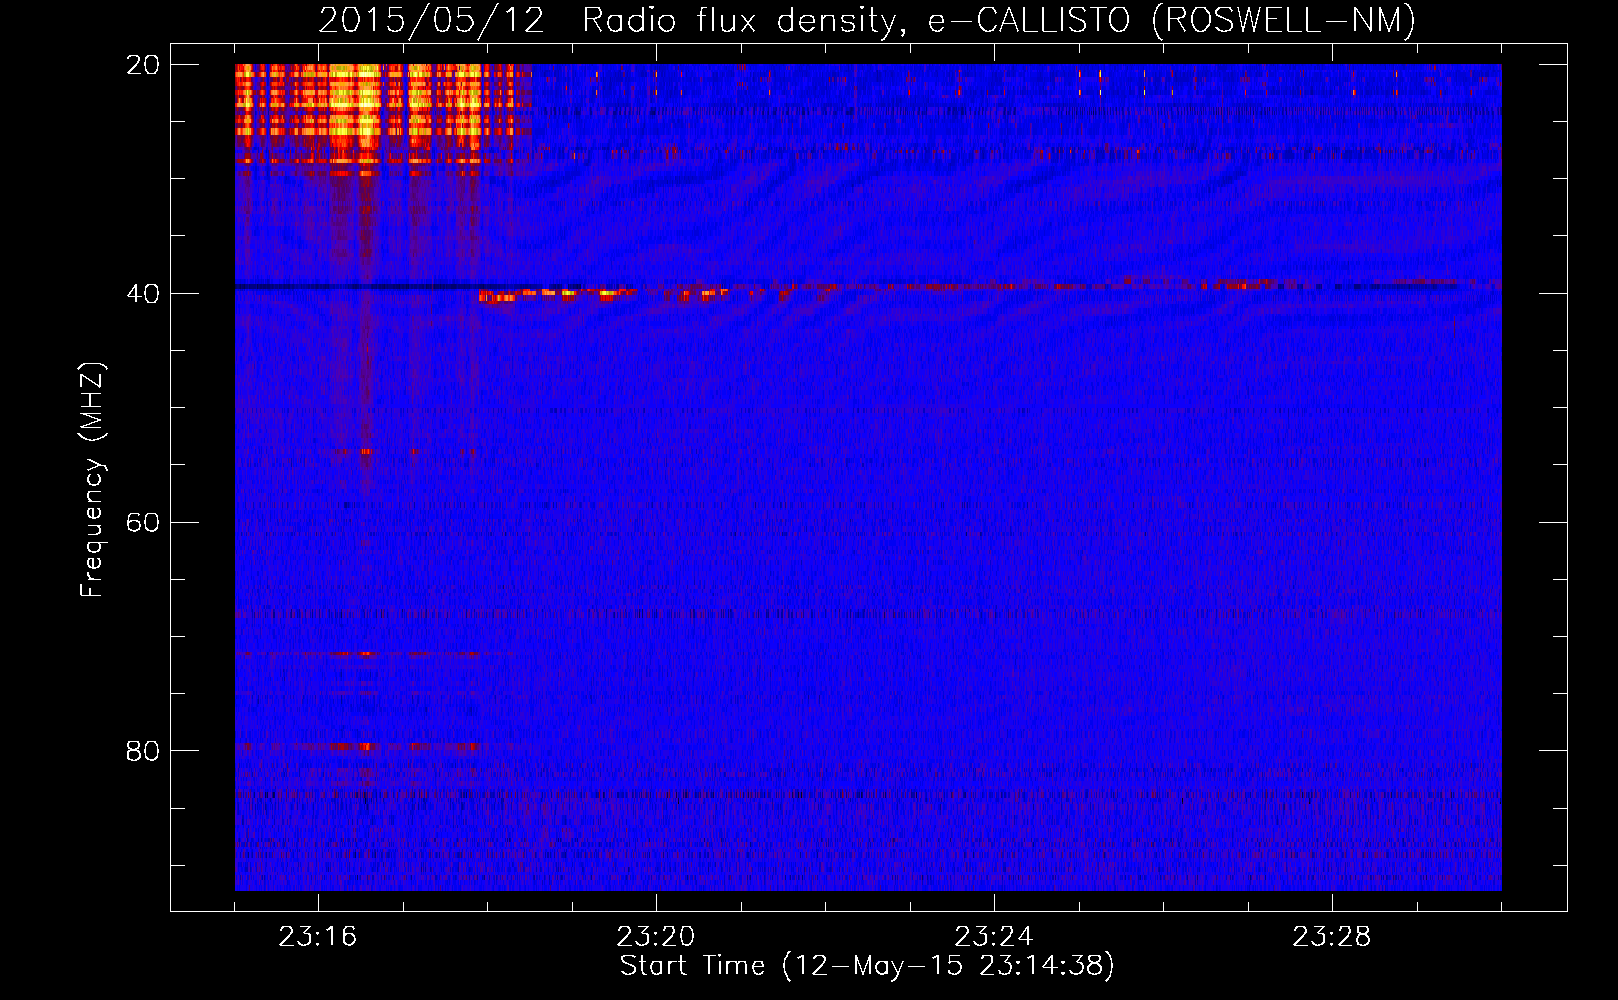
Task: Click the plot title "2015/05/12 Radio flux density, e-CALLISTO (ROSWELL-NM)"
Action: point(867,20)
